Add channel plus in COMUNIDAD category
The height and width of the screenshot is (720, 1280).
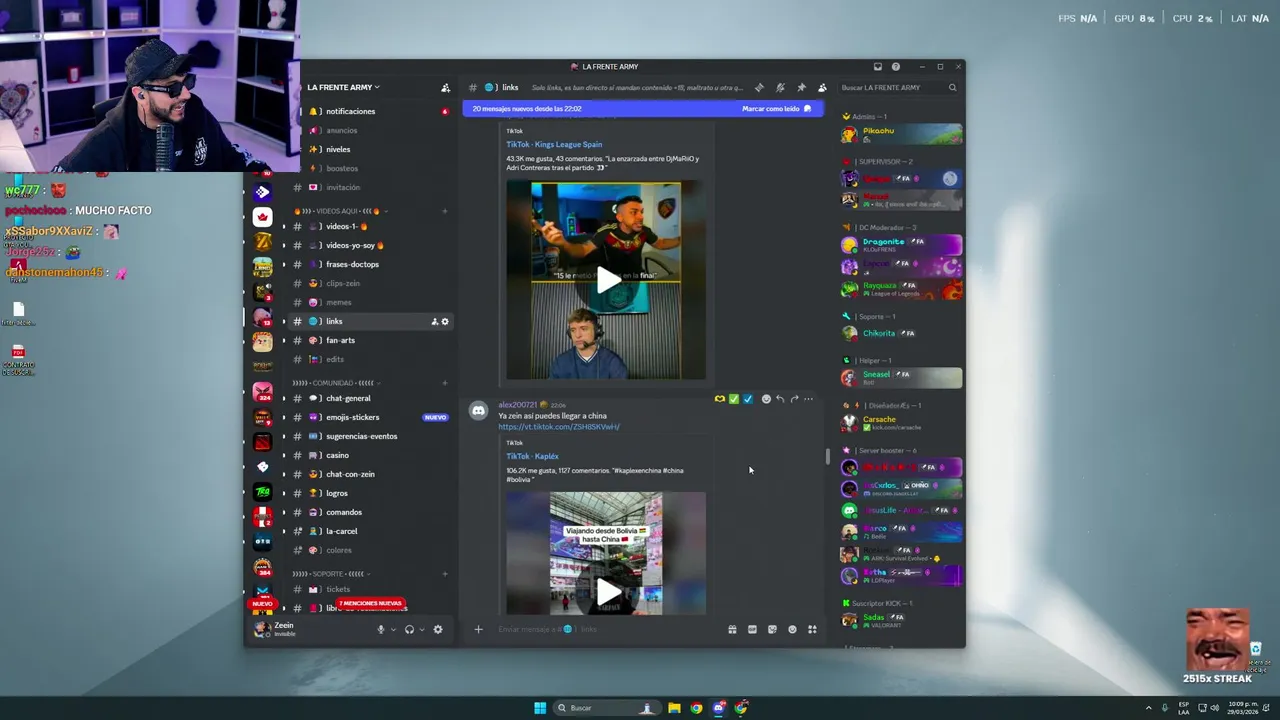[x=445, y=383]
